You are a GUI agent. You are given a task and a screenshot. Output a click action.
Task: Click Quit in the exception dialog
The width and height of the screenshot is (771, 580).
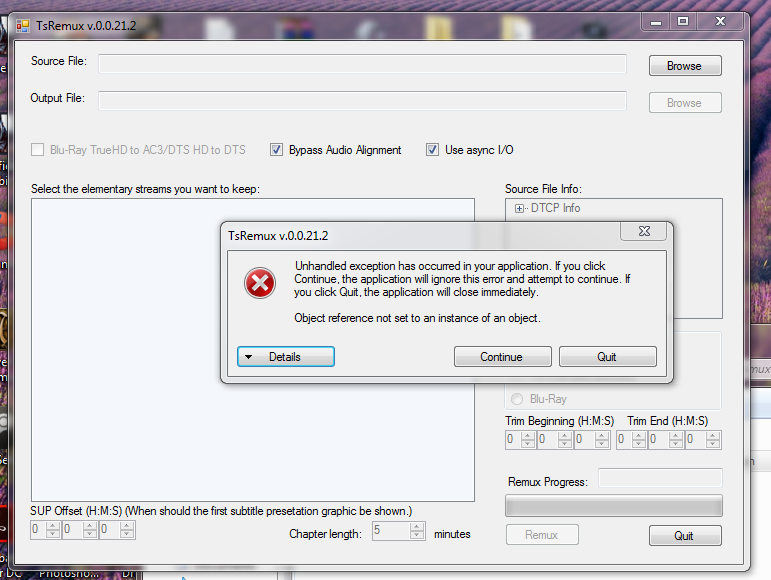tap(607, 357)
